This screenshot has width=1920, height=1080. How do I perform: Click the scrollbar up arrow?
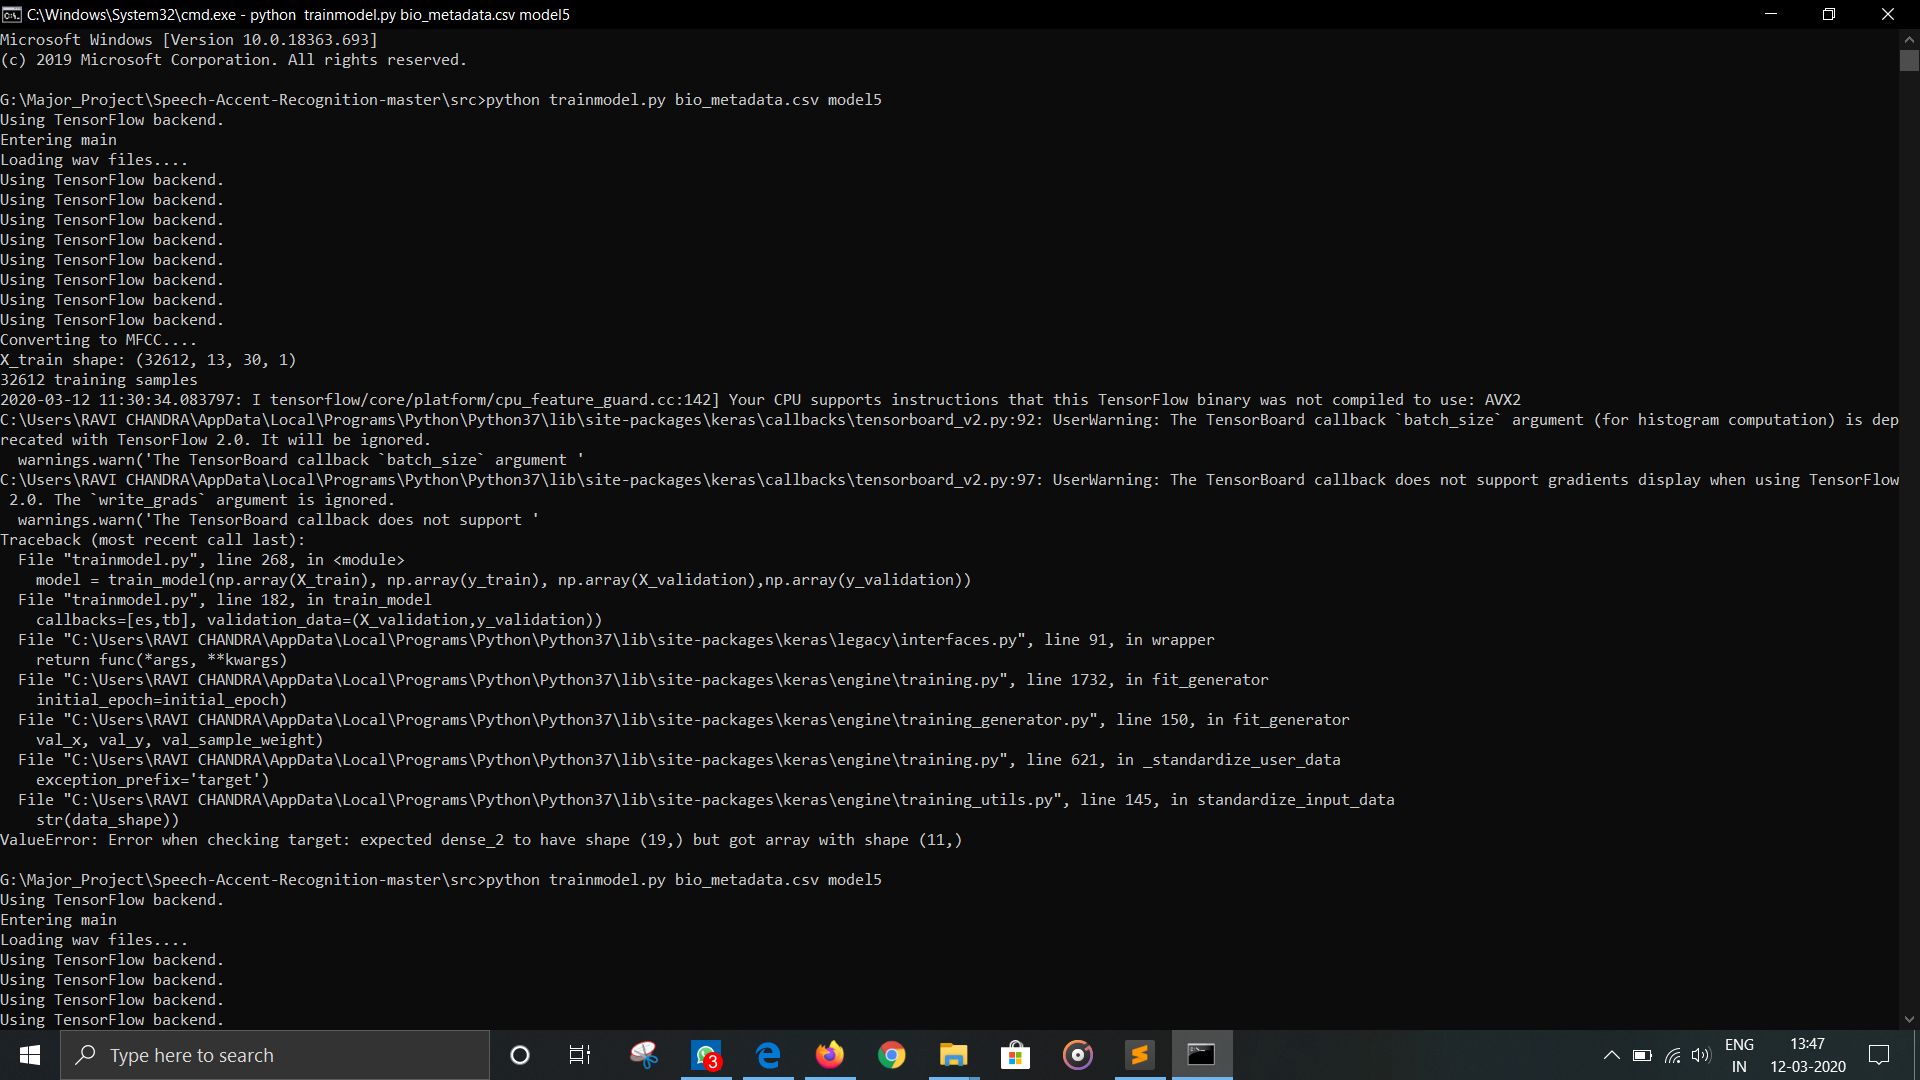click(1909, 39)
